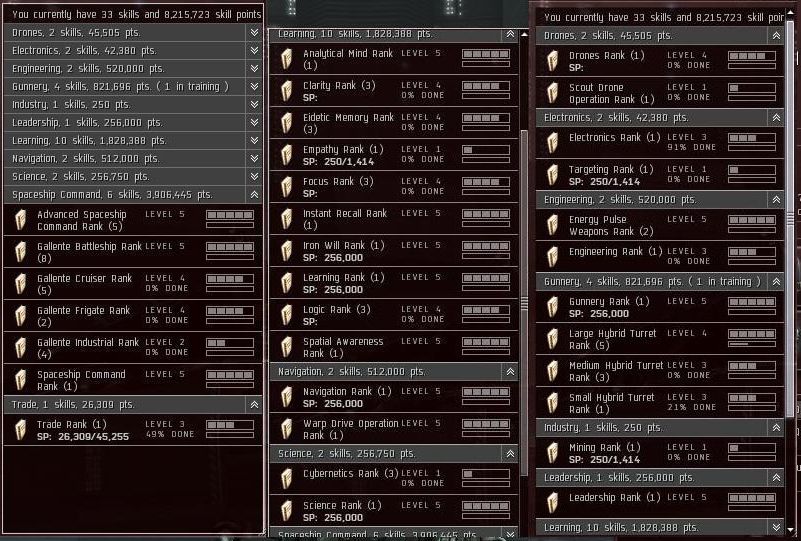The width and height of the screenshot is (801, 541).
Task: Collapse the Leadership group in the right panel
Action: [x=776, y=478]
